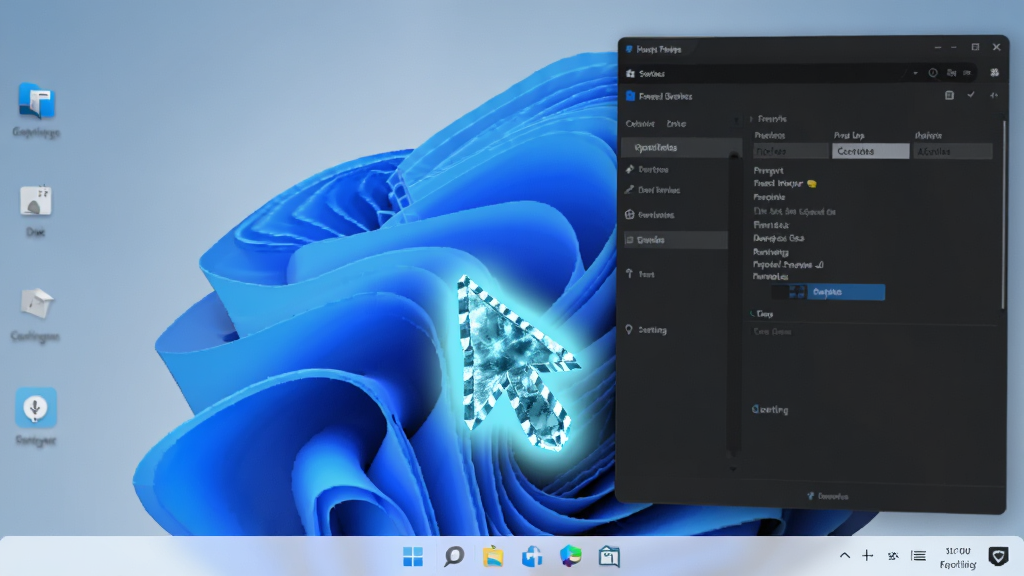Open the blue puzzle-shaped taskbar app
Viewport: 1024px width, 576px height.
click(x=532, y=556)
